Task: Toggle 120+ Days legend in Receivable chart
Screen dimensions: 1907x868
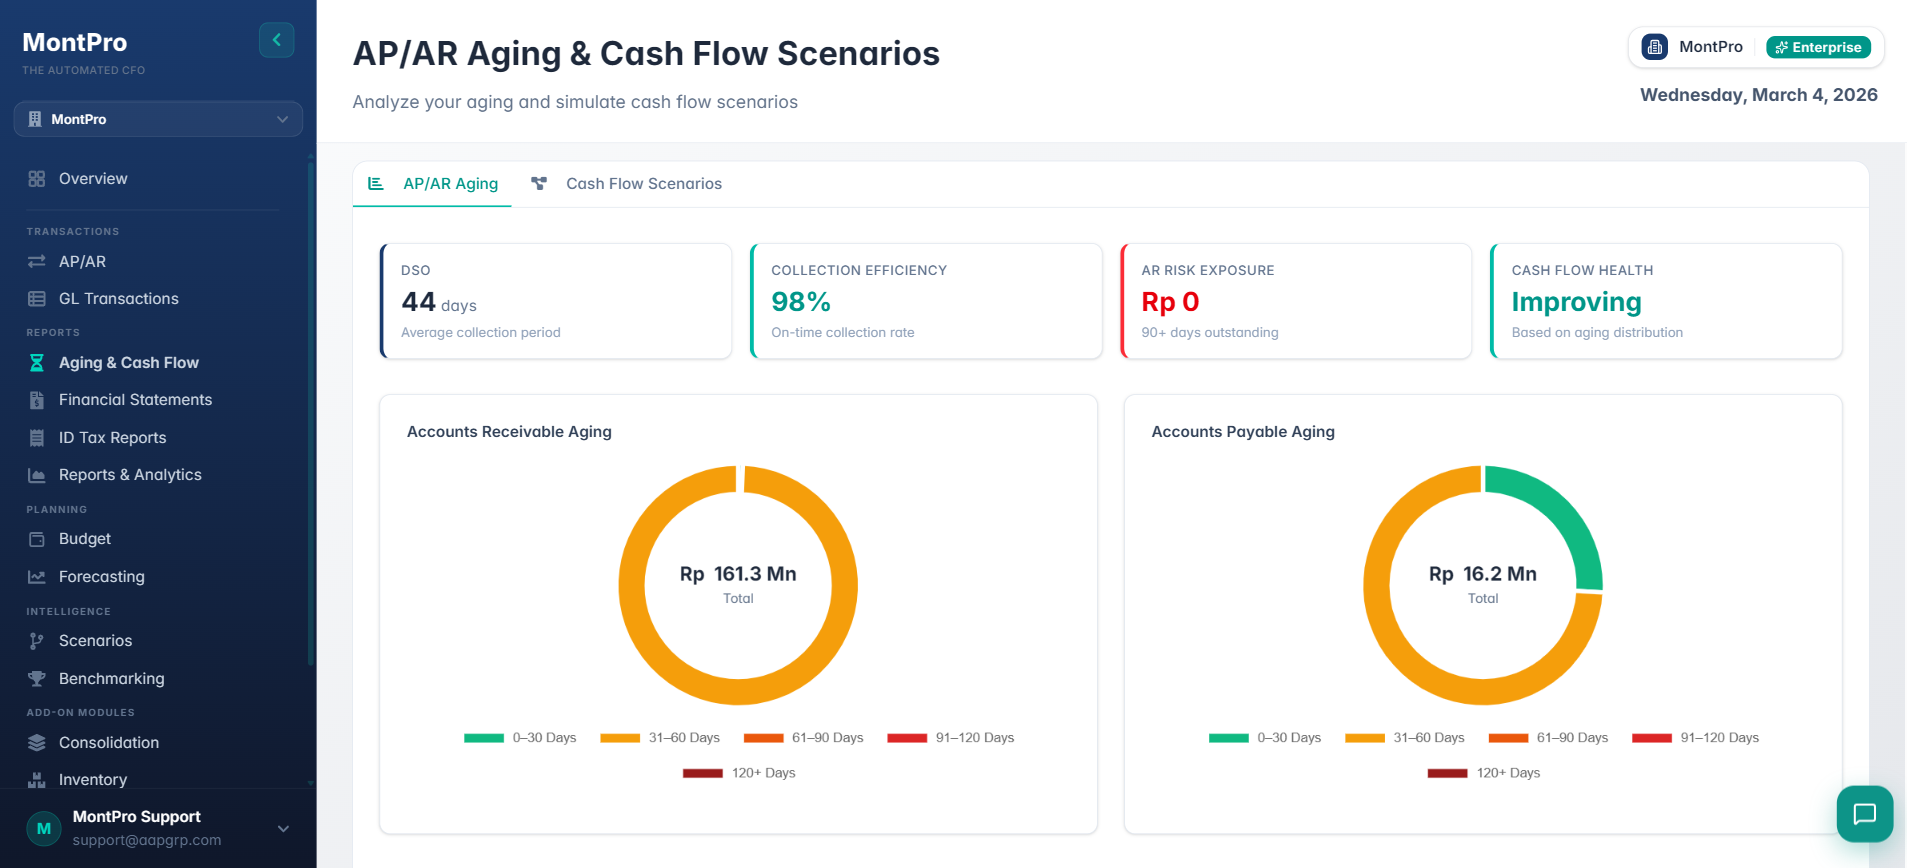Action: 739,773
